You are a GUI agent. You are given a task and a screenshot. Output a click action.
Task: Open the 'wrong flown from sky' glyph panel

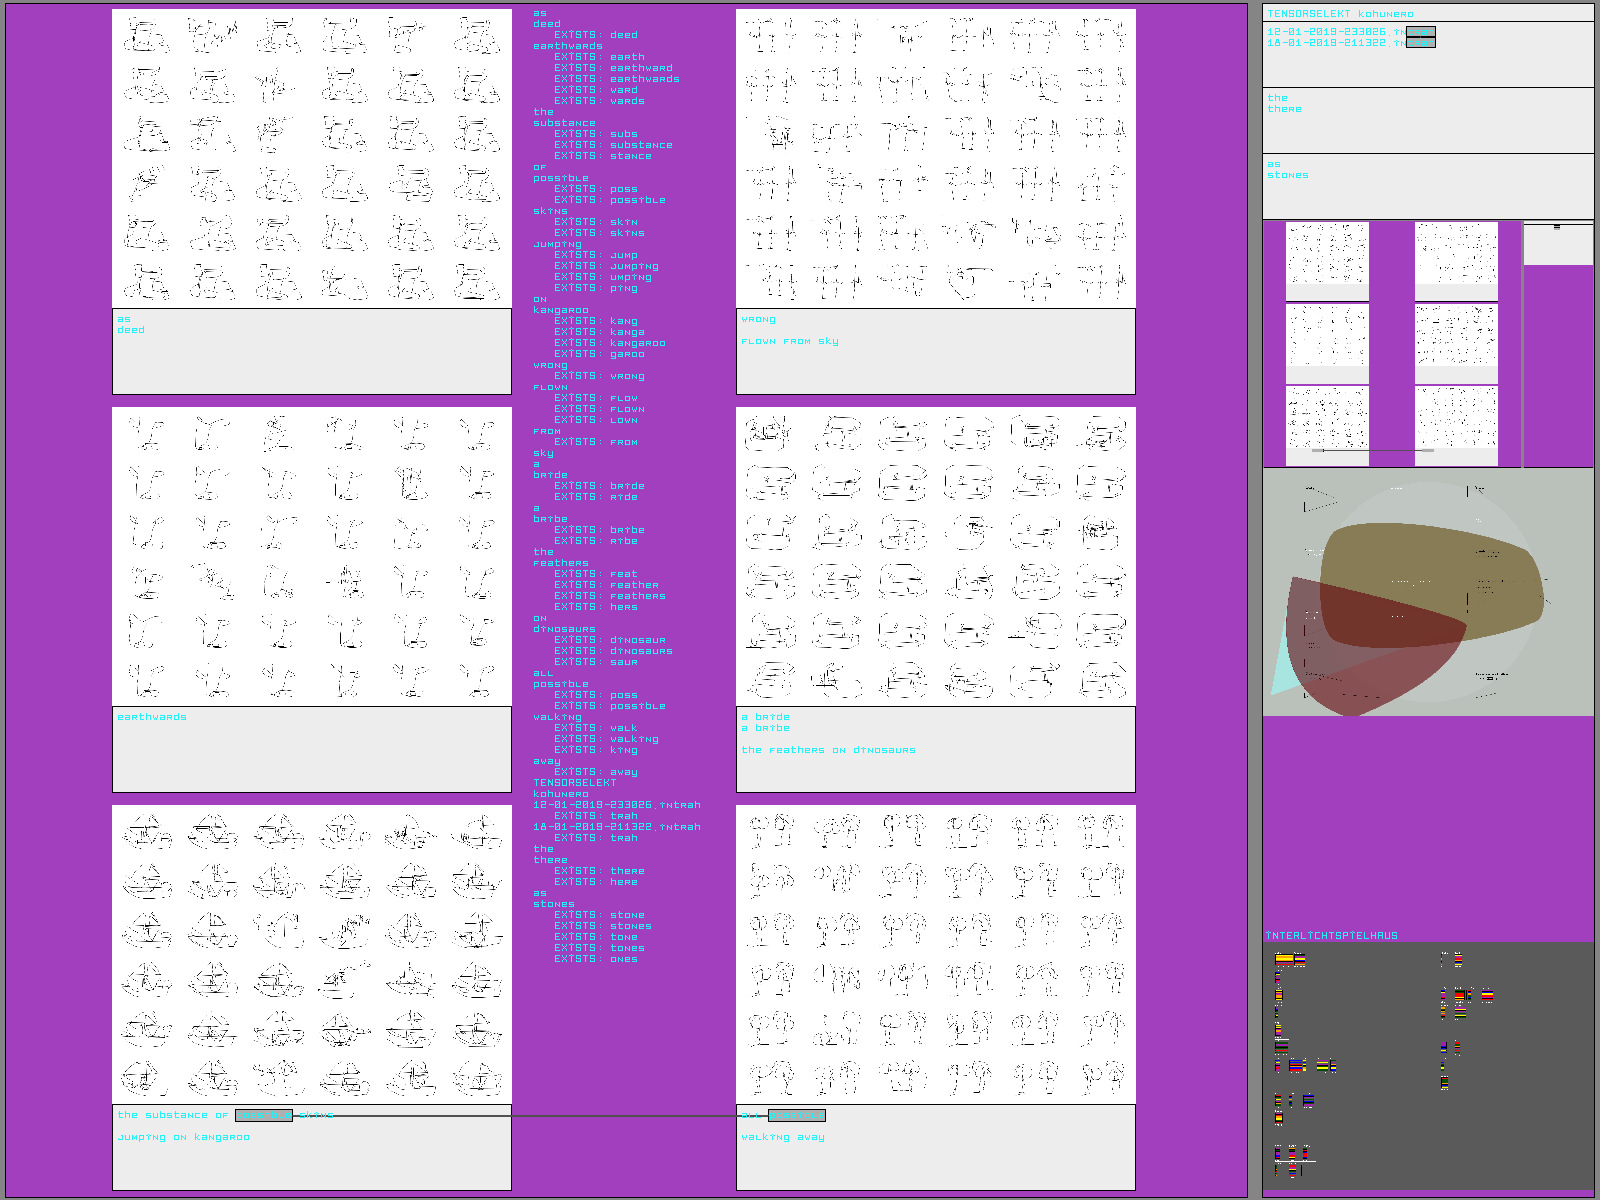coord(935,158)
